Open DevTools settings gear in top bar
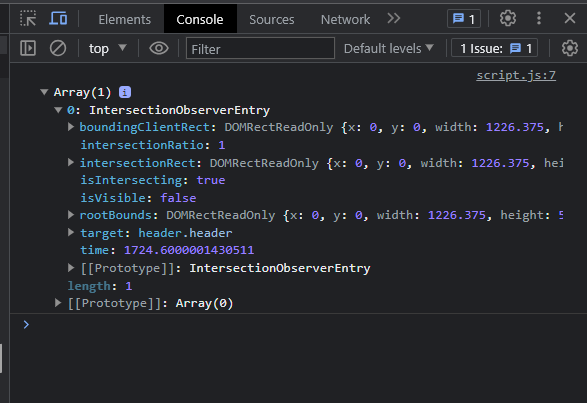This screenshot has height=403, width=587. [508, 18]
